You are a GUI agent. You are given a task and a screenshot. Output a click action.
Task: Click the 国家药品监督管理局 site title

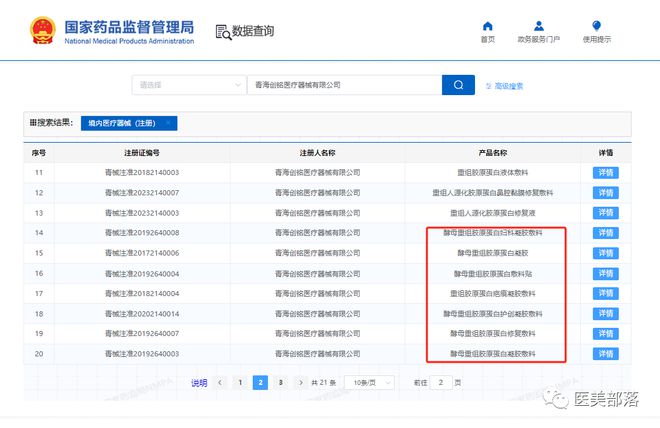click(129, 27)
